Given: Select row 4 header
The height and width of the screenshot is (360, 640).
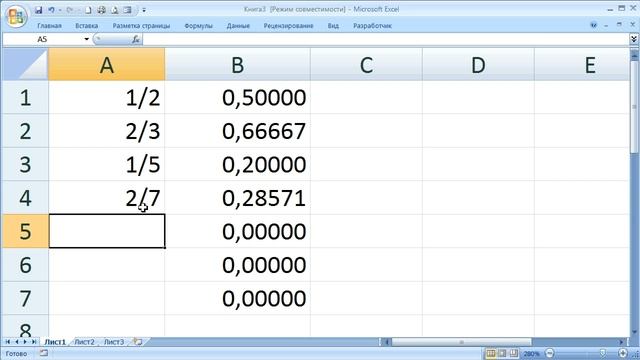Looking at the screenshot, I should point(25,198).
